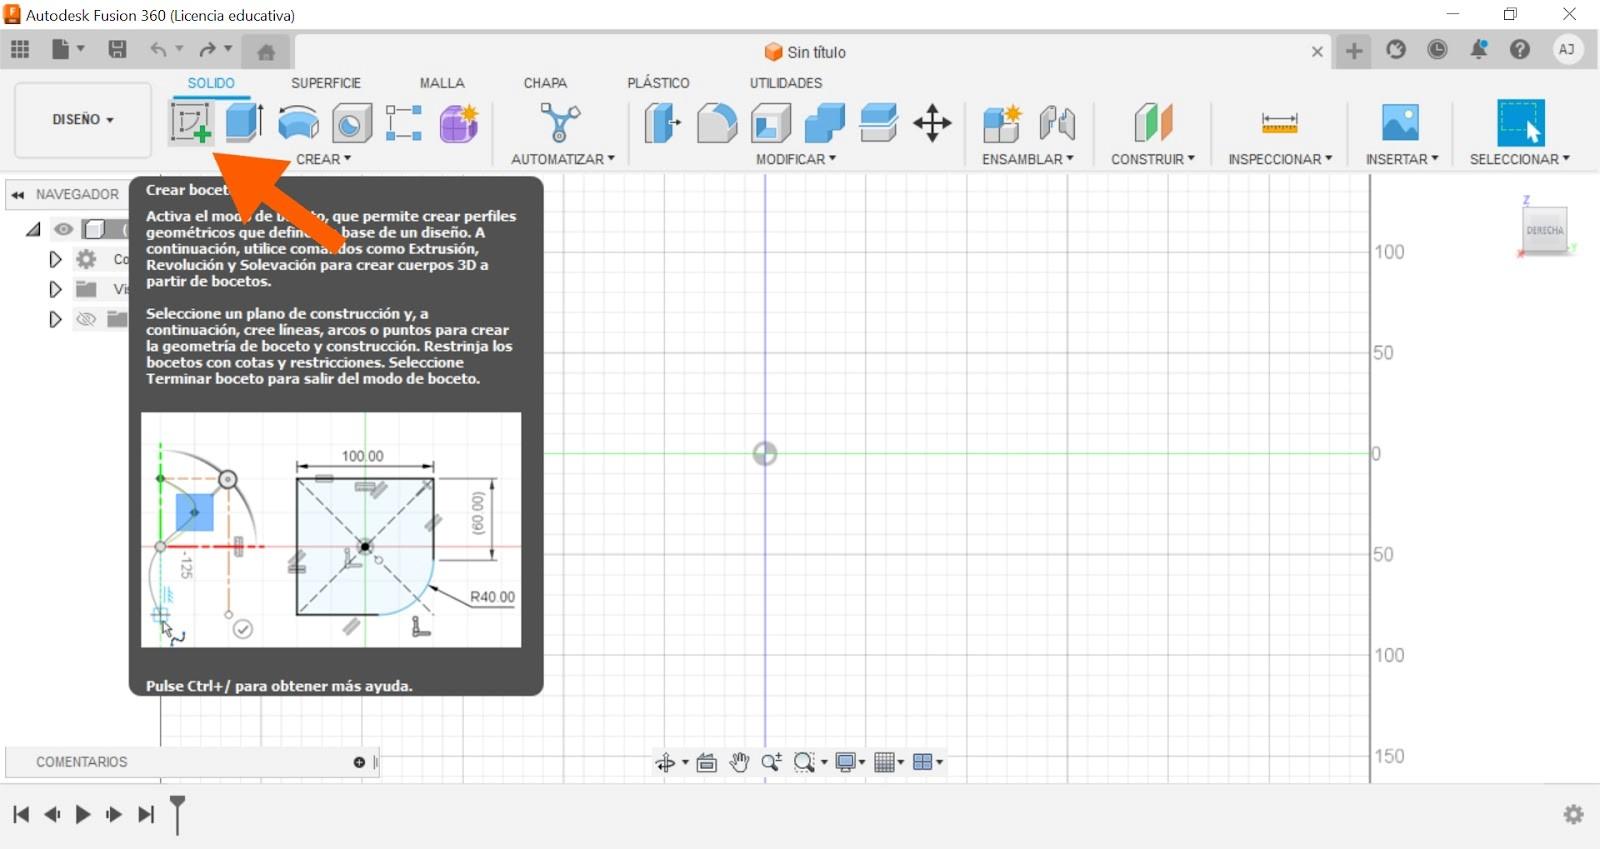The width and height of the screenshot is (1600, 849).
Task: Switch to the SÓLIDO tab
Action: (x=211, y=83)
